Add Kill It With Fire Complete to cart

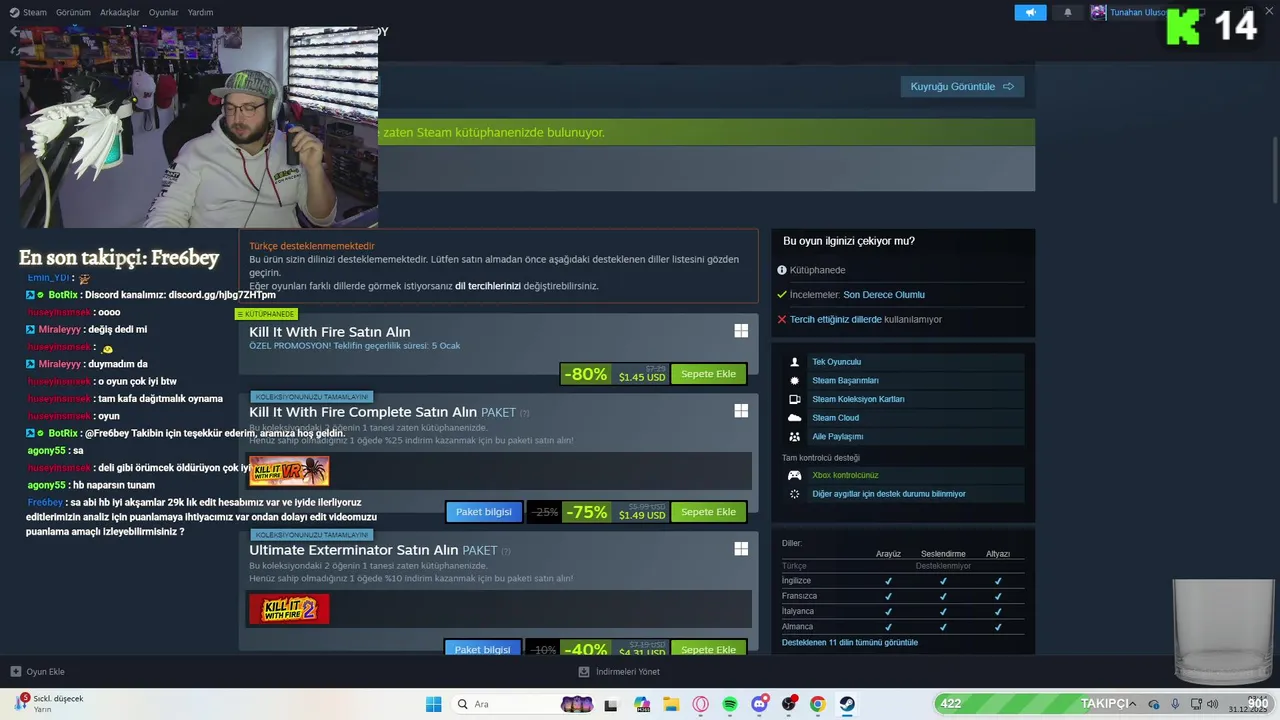point(708,512)
